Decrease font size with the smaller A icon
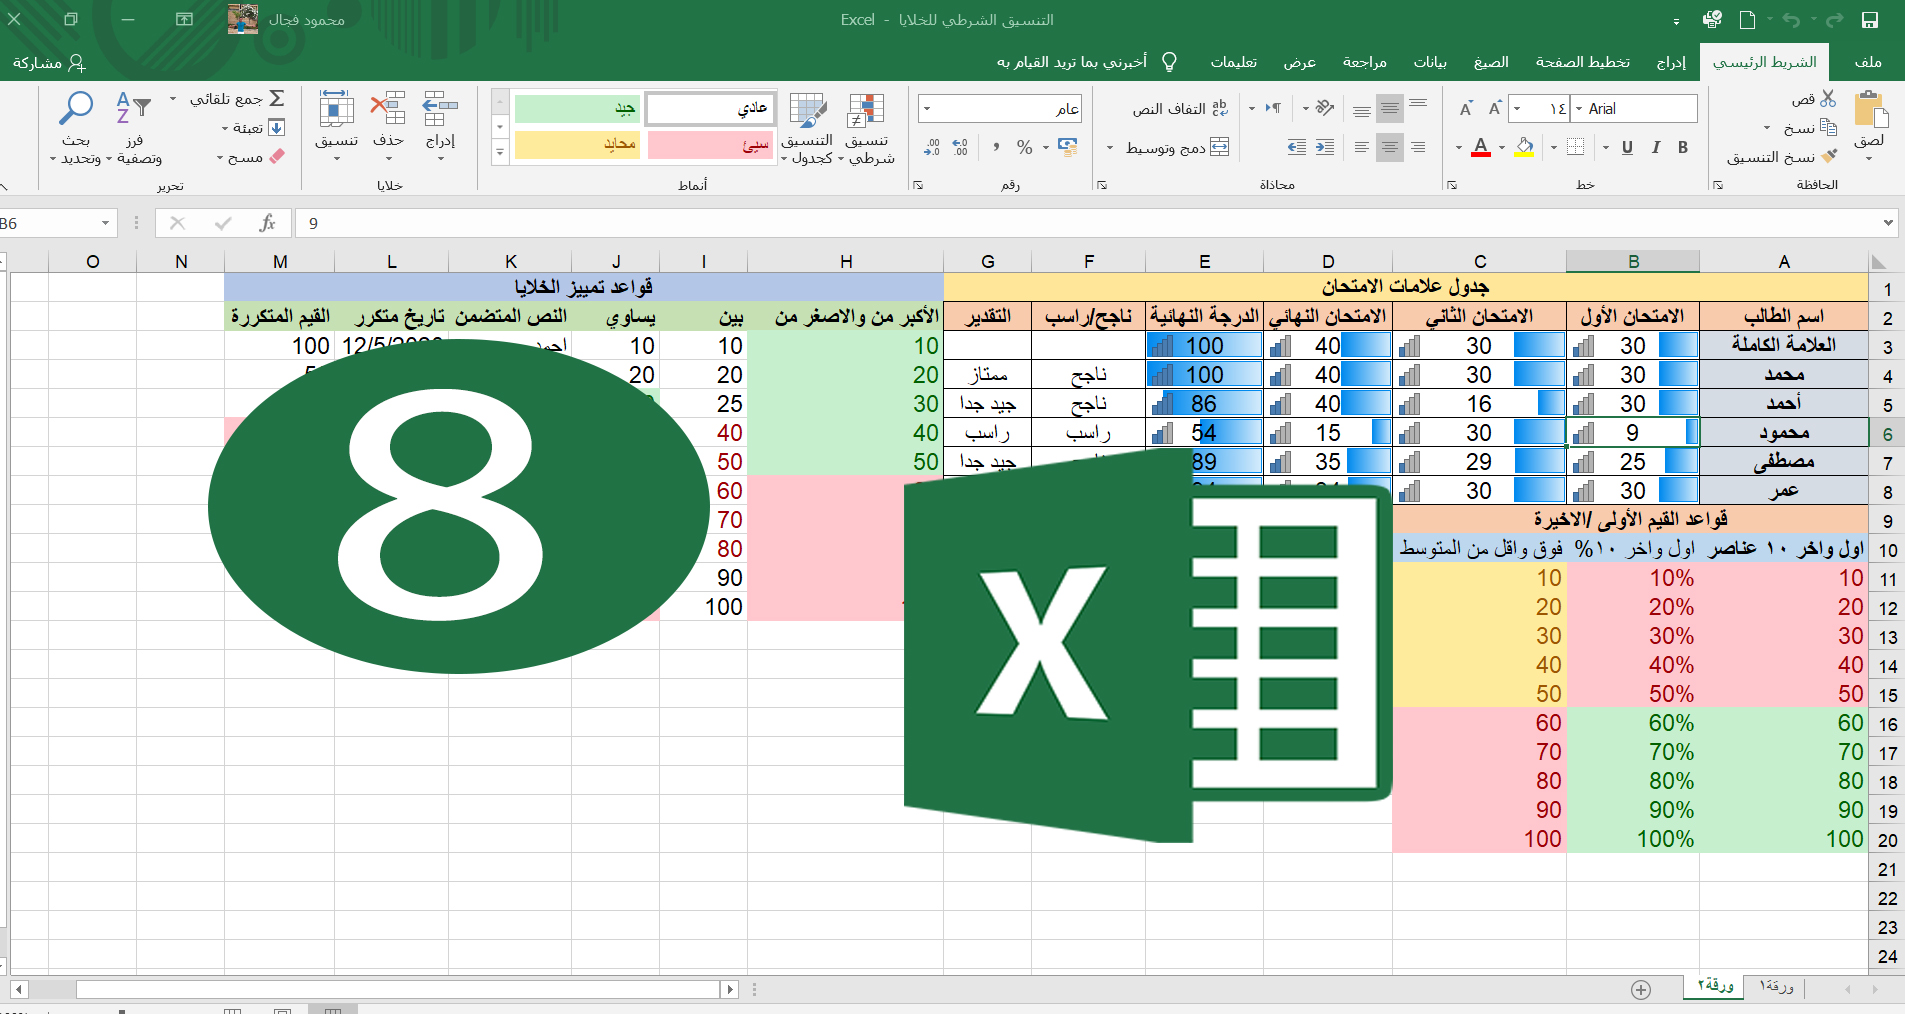This screenshot has height=1014, width=1905. click(1466, 108)
